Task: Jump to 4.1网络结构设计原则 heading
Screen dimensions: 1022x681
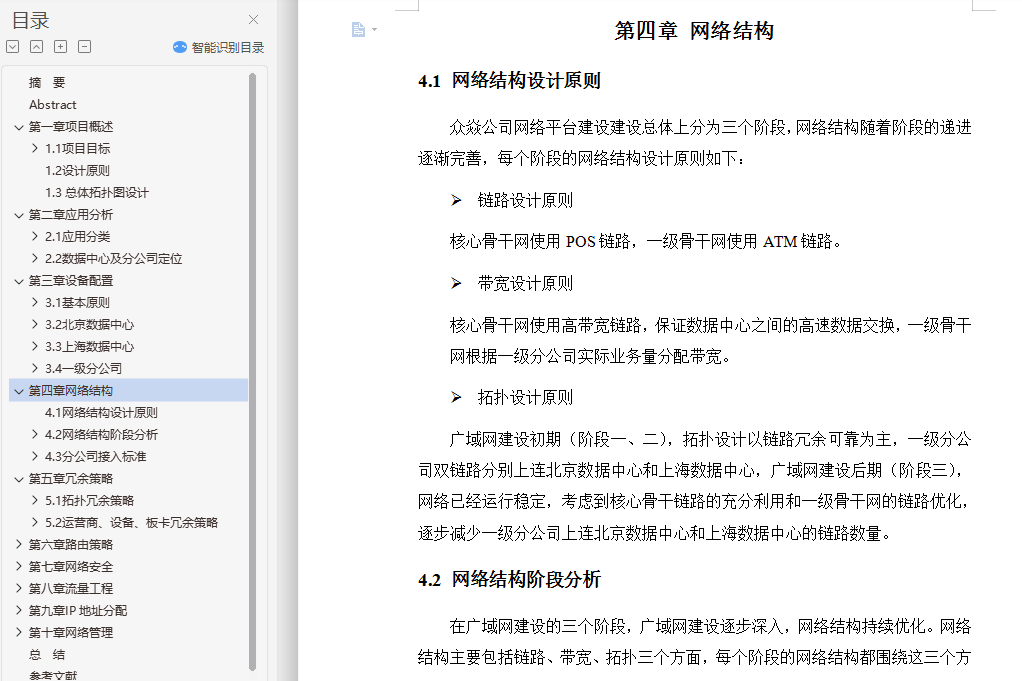Action: [x=101, y=413]
